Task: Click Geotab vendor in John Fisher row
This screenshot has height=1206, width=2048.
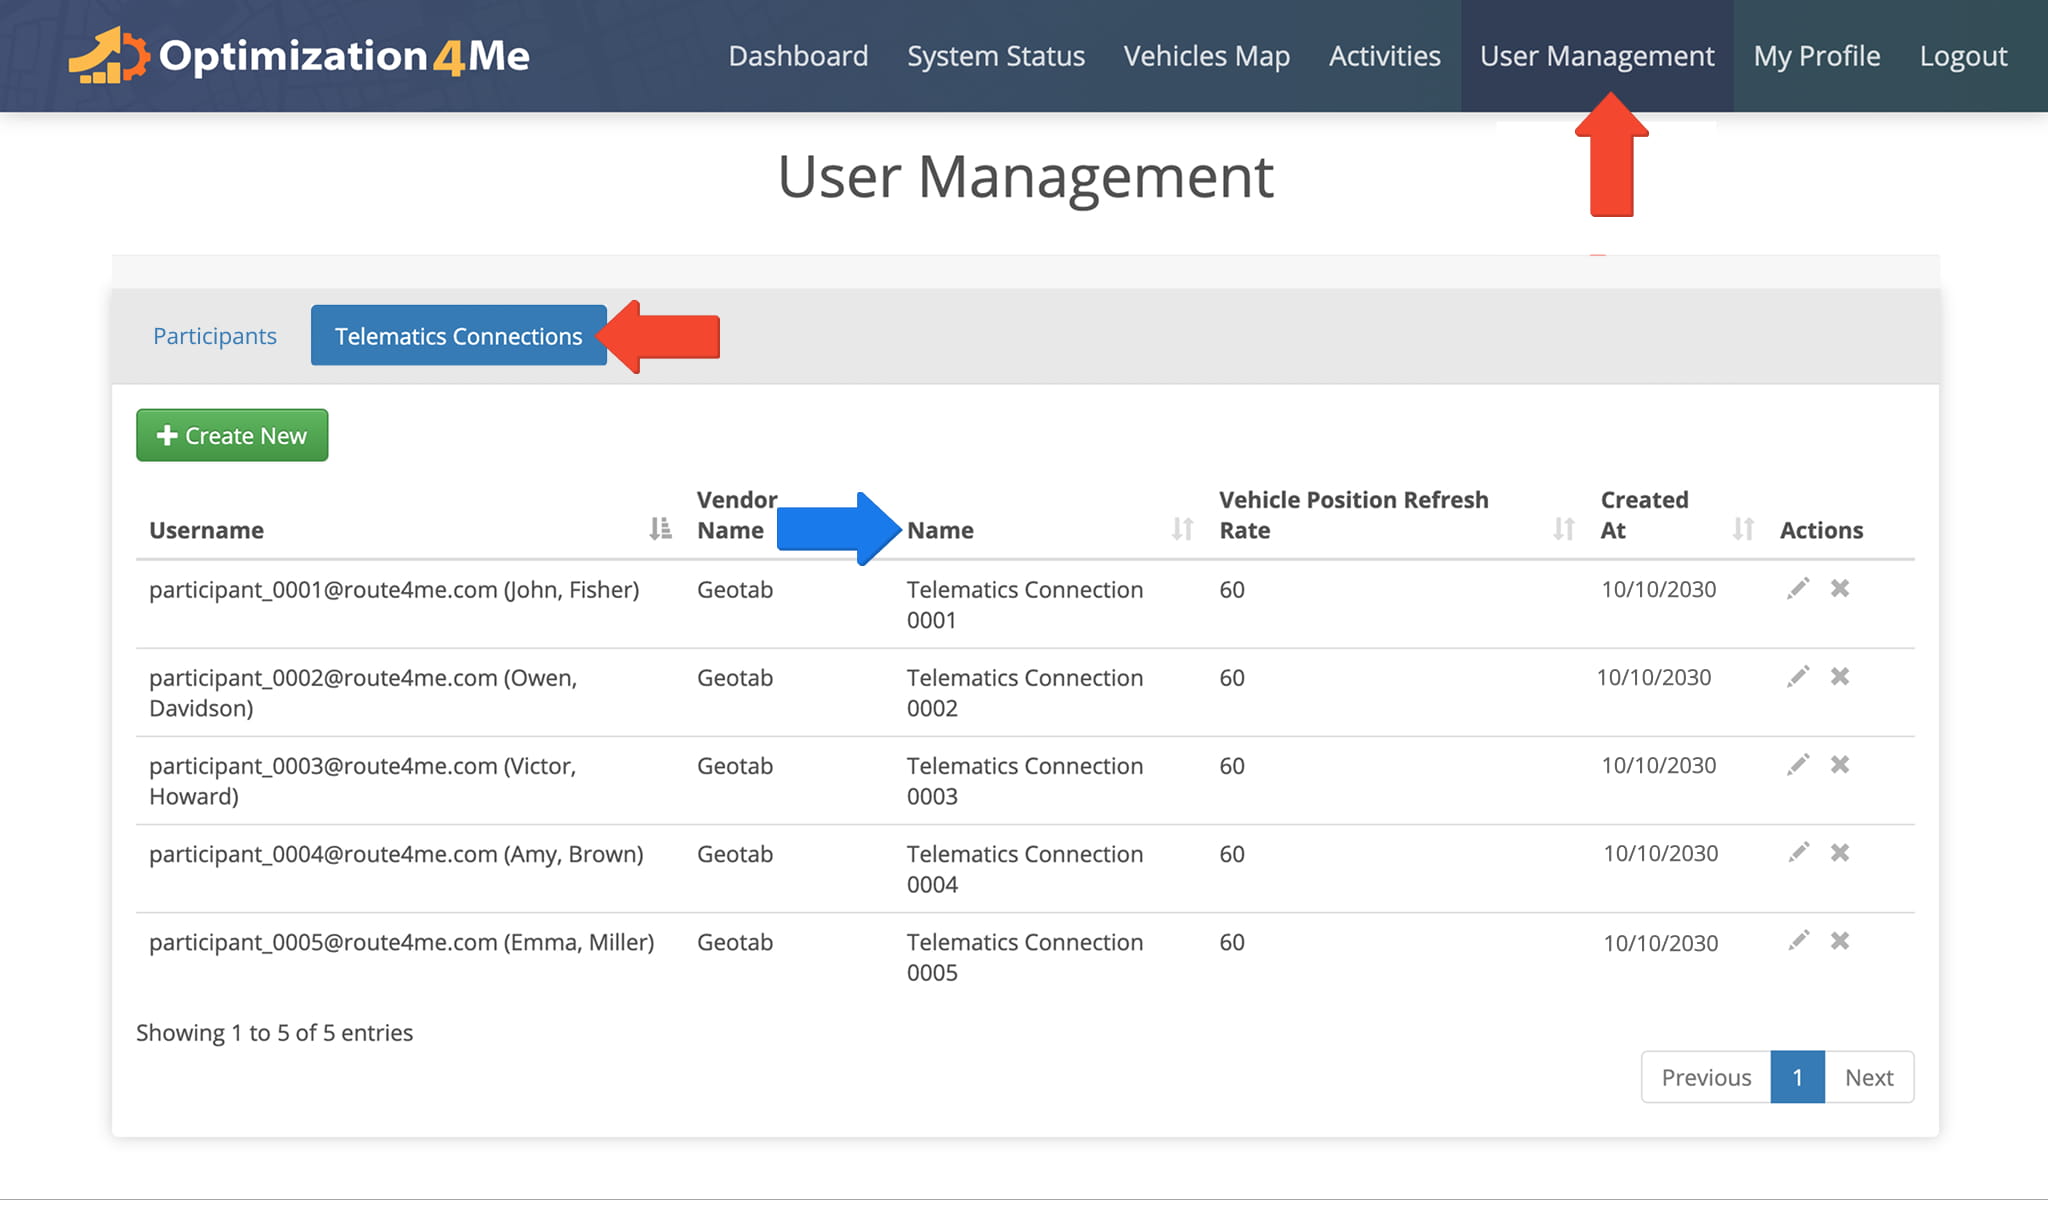Action: tap(735, 590)
